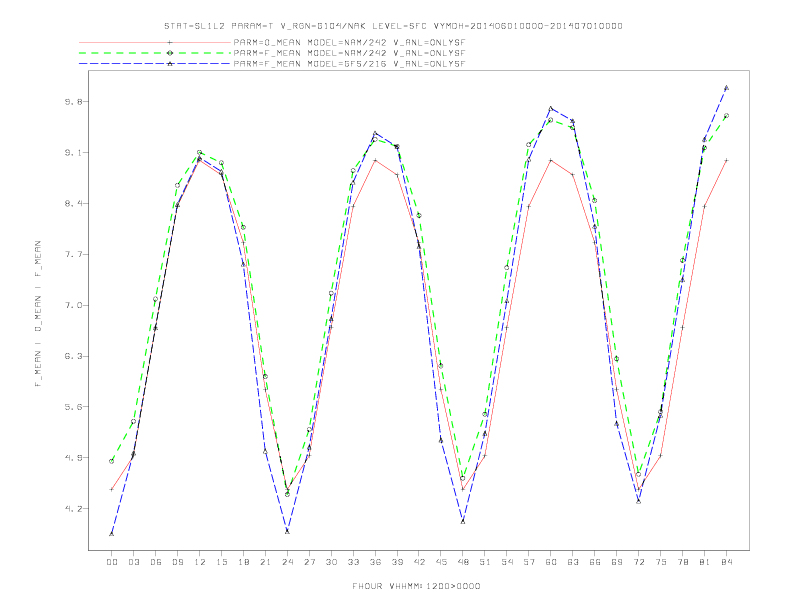
Task: Click the x-axis title FHOUR VHHMM:1200>0000
Action: 416,586
